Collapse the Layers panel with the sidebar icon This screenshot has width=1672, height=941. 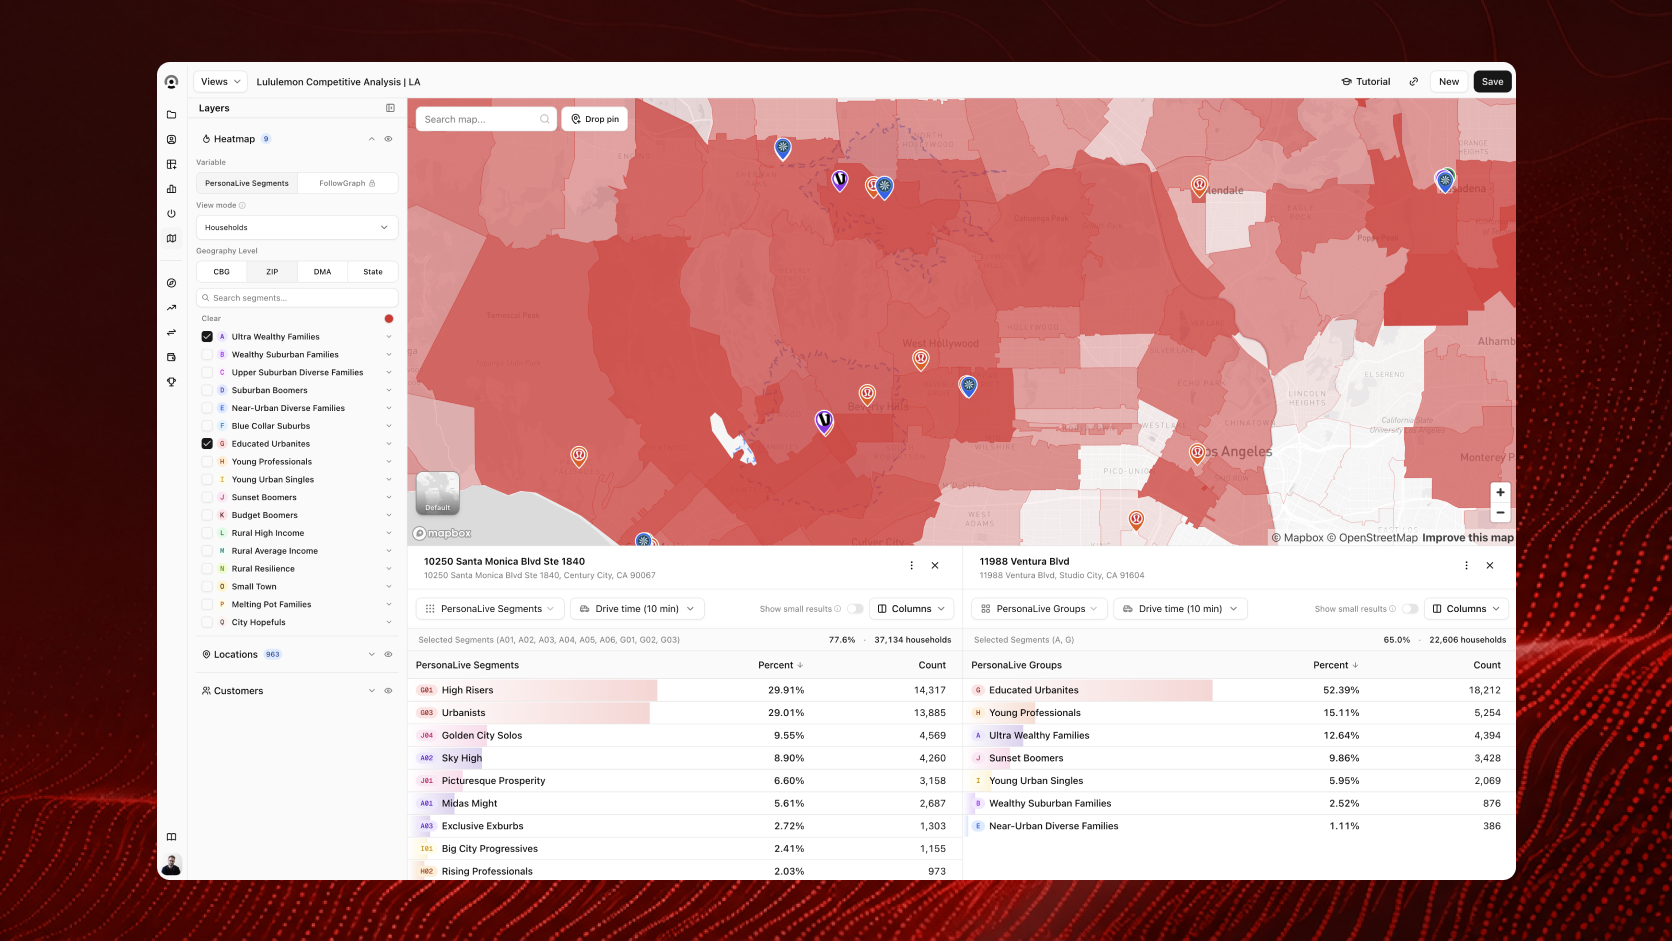pyautogui.click(x=390, y=108)
